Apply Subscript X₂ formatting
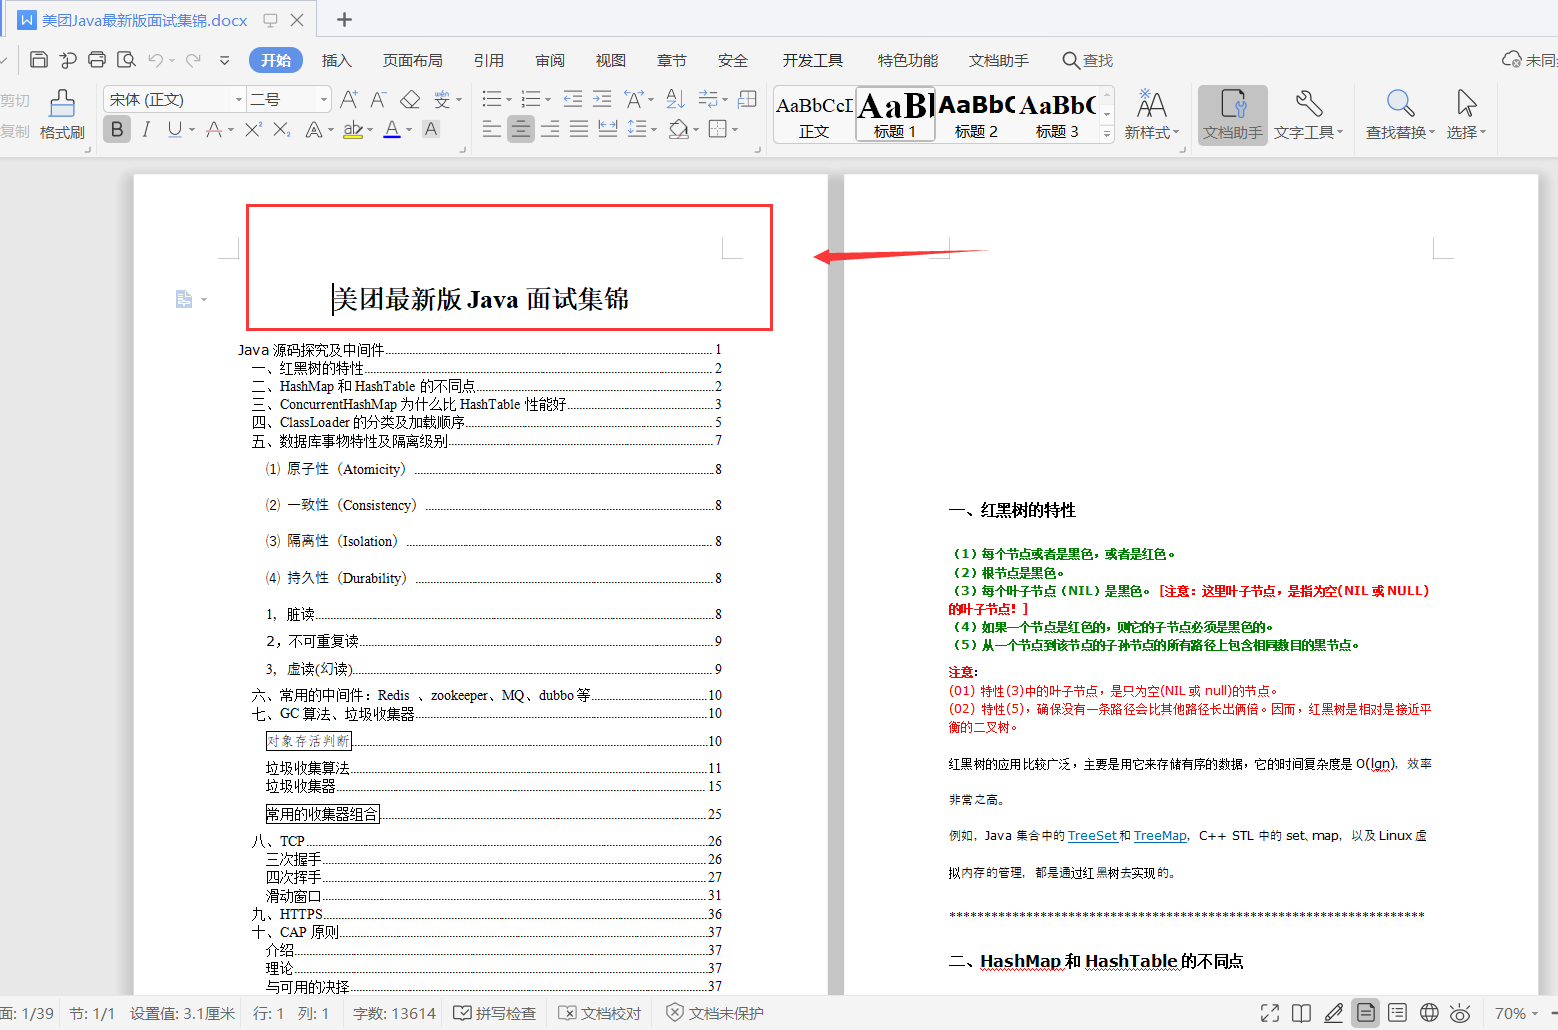This screenshot has width=1558, height=1030. pyautogui.click(x=282, y=129)
